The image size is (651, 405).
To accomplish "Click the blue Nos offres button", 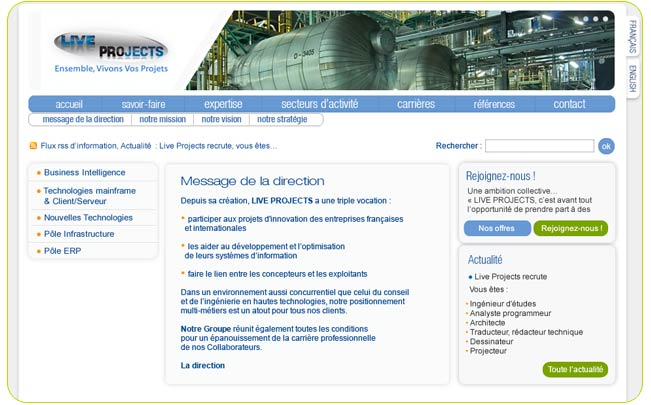I will pos(497,228).
